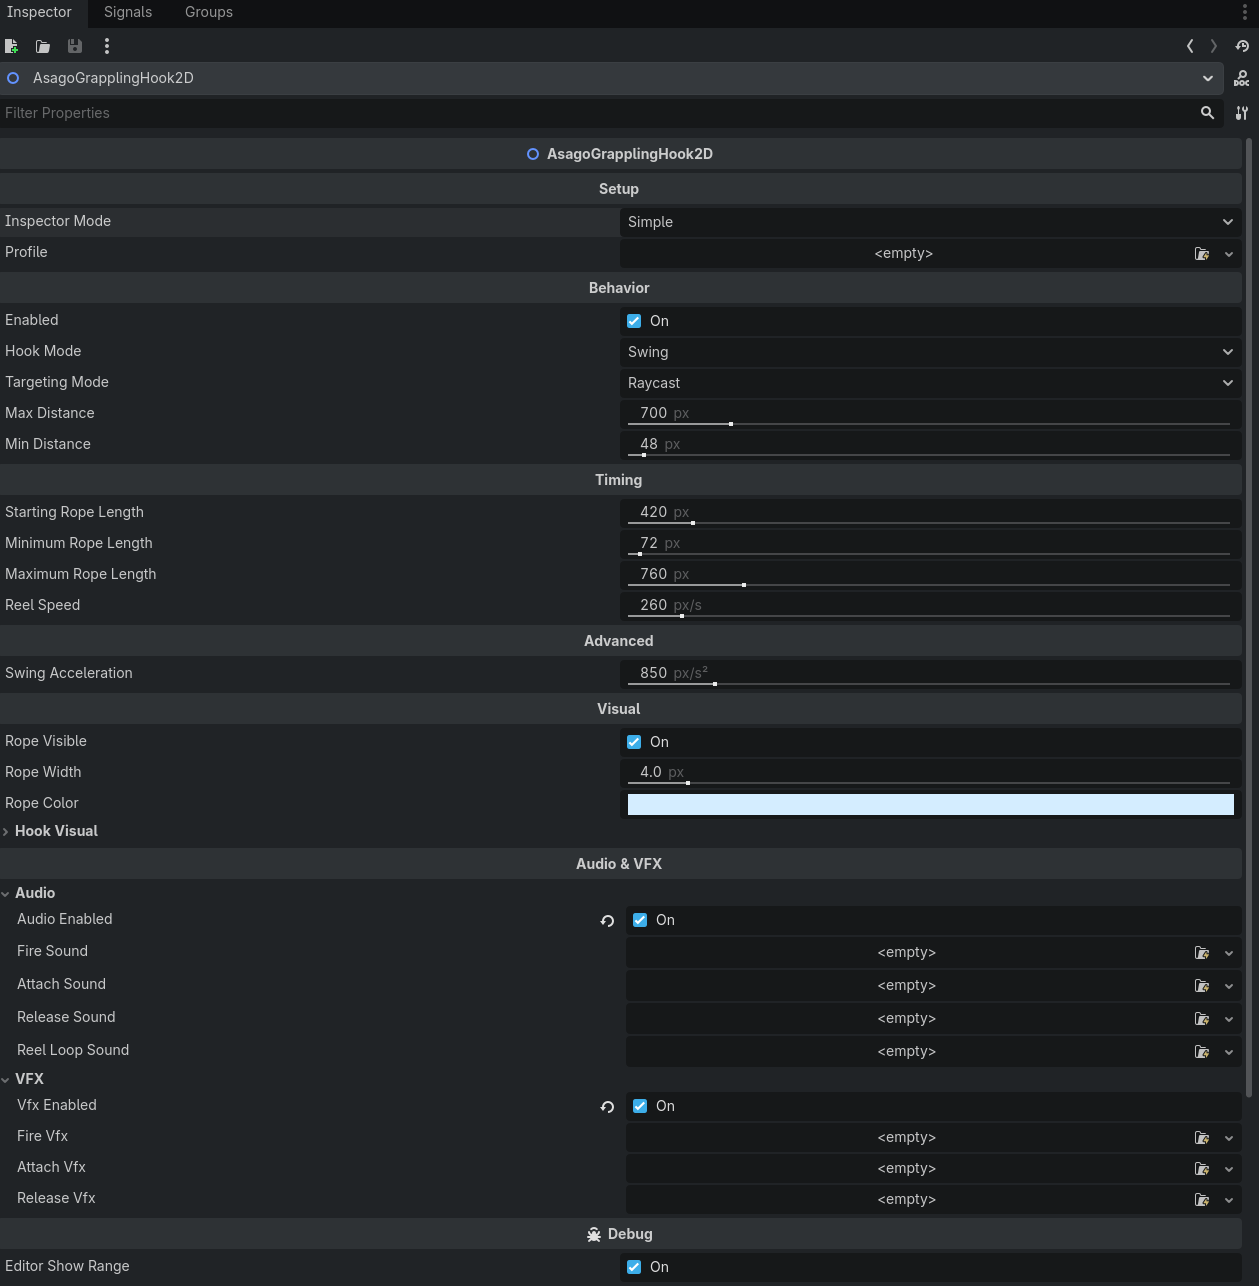Open the Targeting Mode dropdown
The image size is (1259, 1286).
click(930, 383)
